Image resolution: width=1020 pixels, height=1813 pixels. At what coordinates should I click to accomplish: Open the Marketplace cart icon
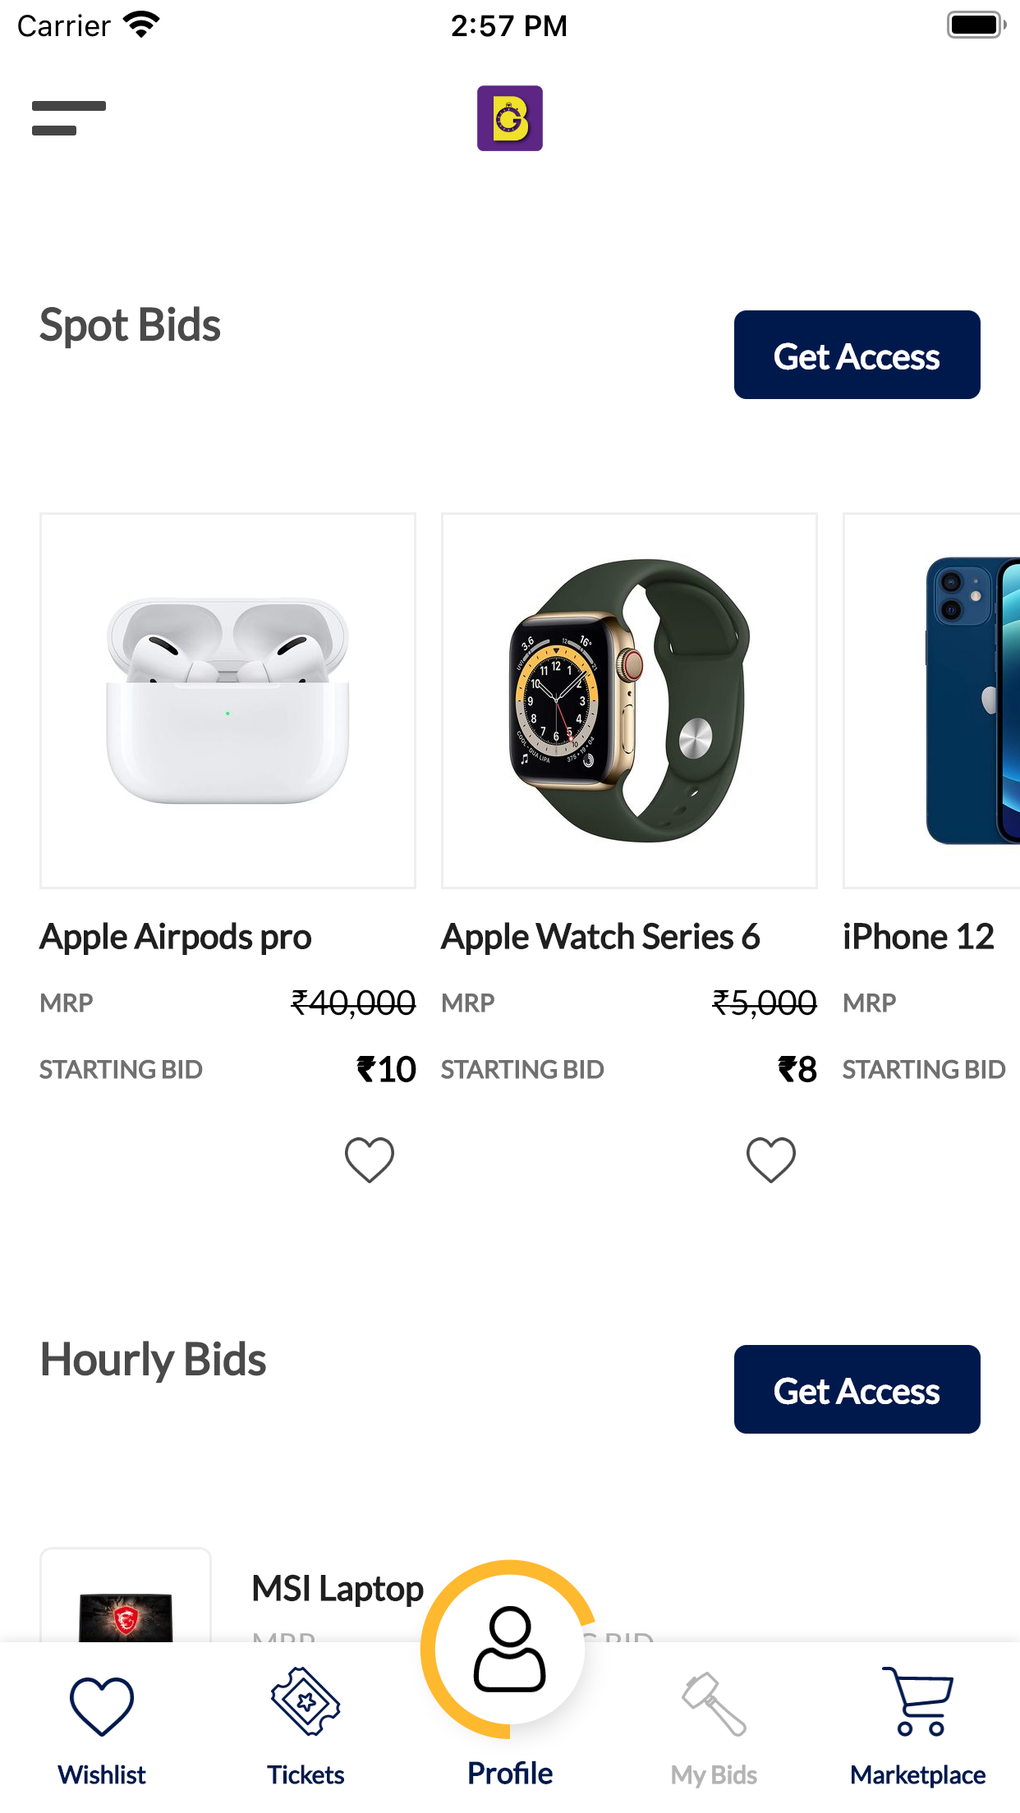click(918, 1702)
